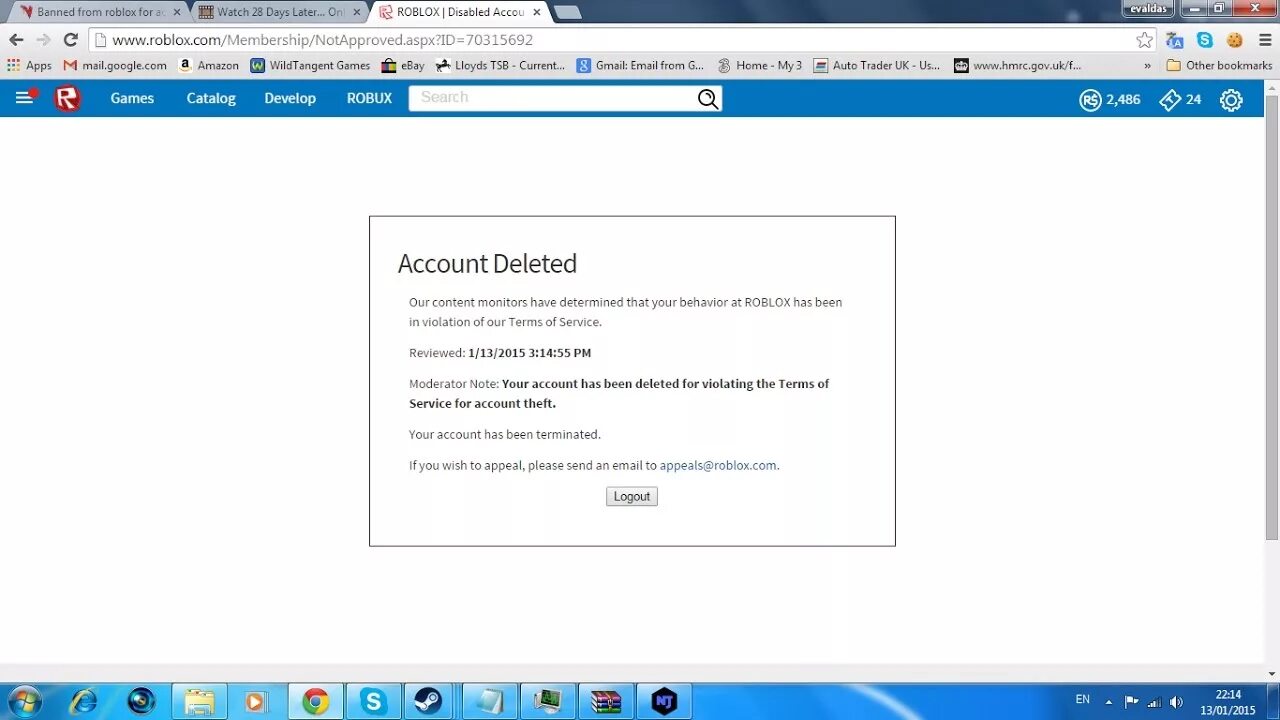Screen dimensions: 1280x720
Task: Click the cookie extension icon
Action: tap(1235, 40)
